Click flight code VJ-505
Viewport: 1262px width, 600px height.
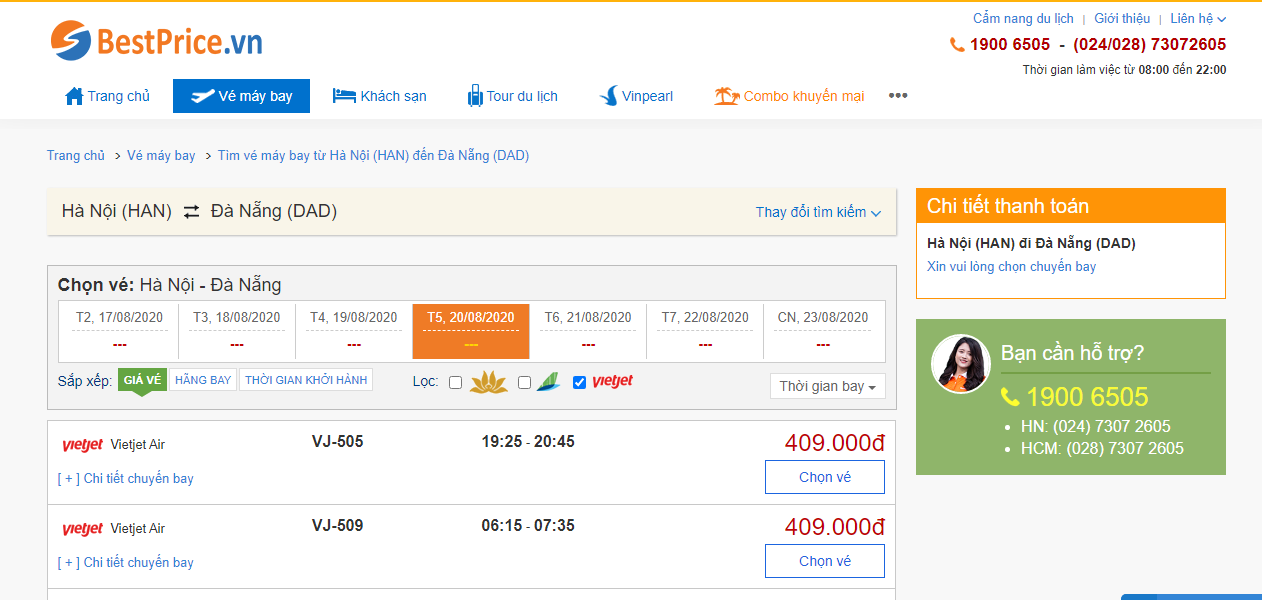coord(338,441)
